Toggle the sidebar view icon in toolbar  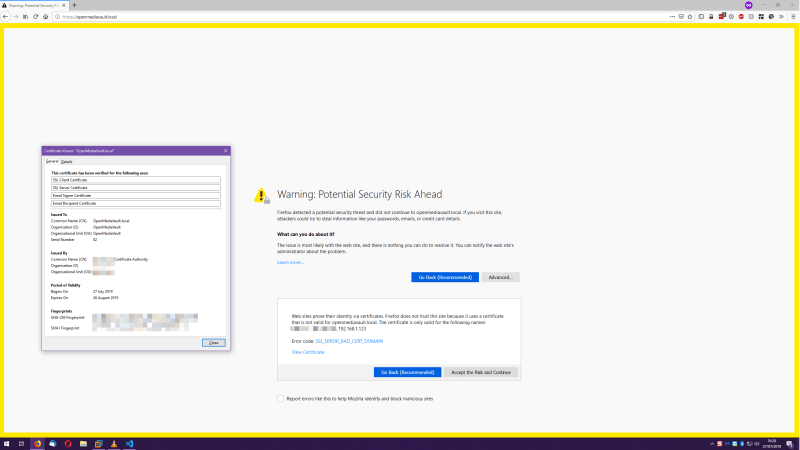pos(701,17)
